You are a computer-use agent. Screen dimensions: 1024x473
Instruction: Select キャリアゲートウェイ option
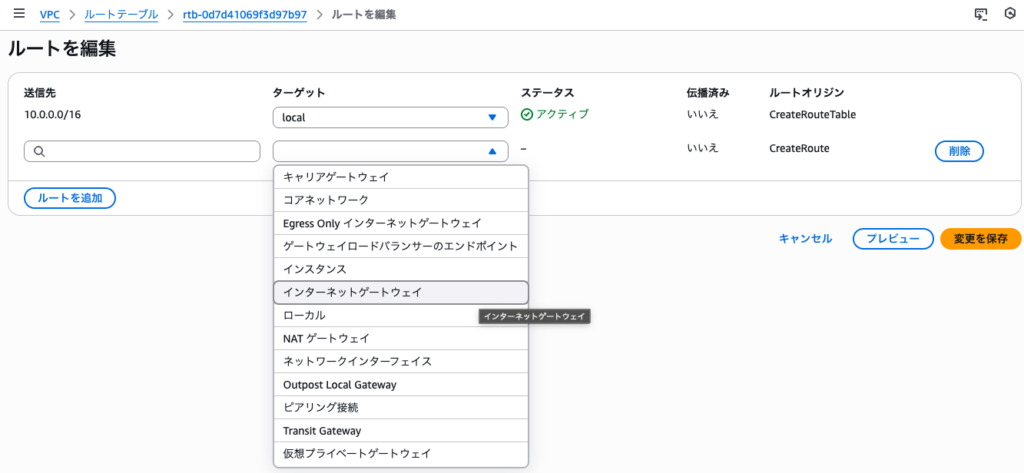click(400, 177)
